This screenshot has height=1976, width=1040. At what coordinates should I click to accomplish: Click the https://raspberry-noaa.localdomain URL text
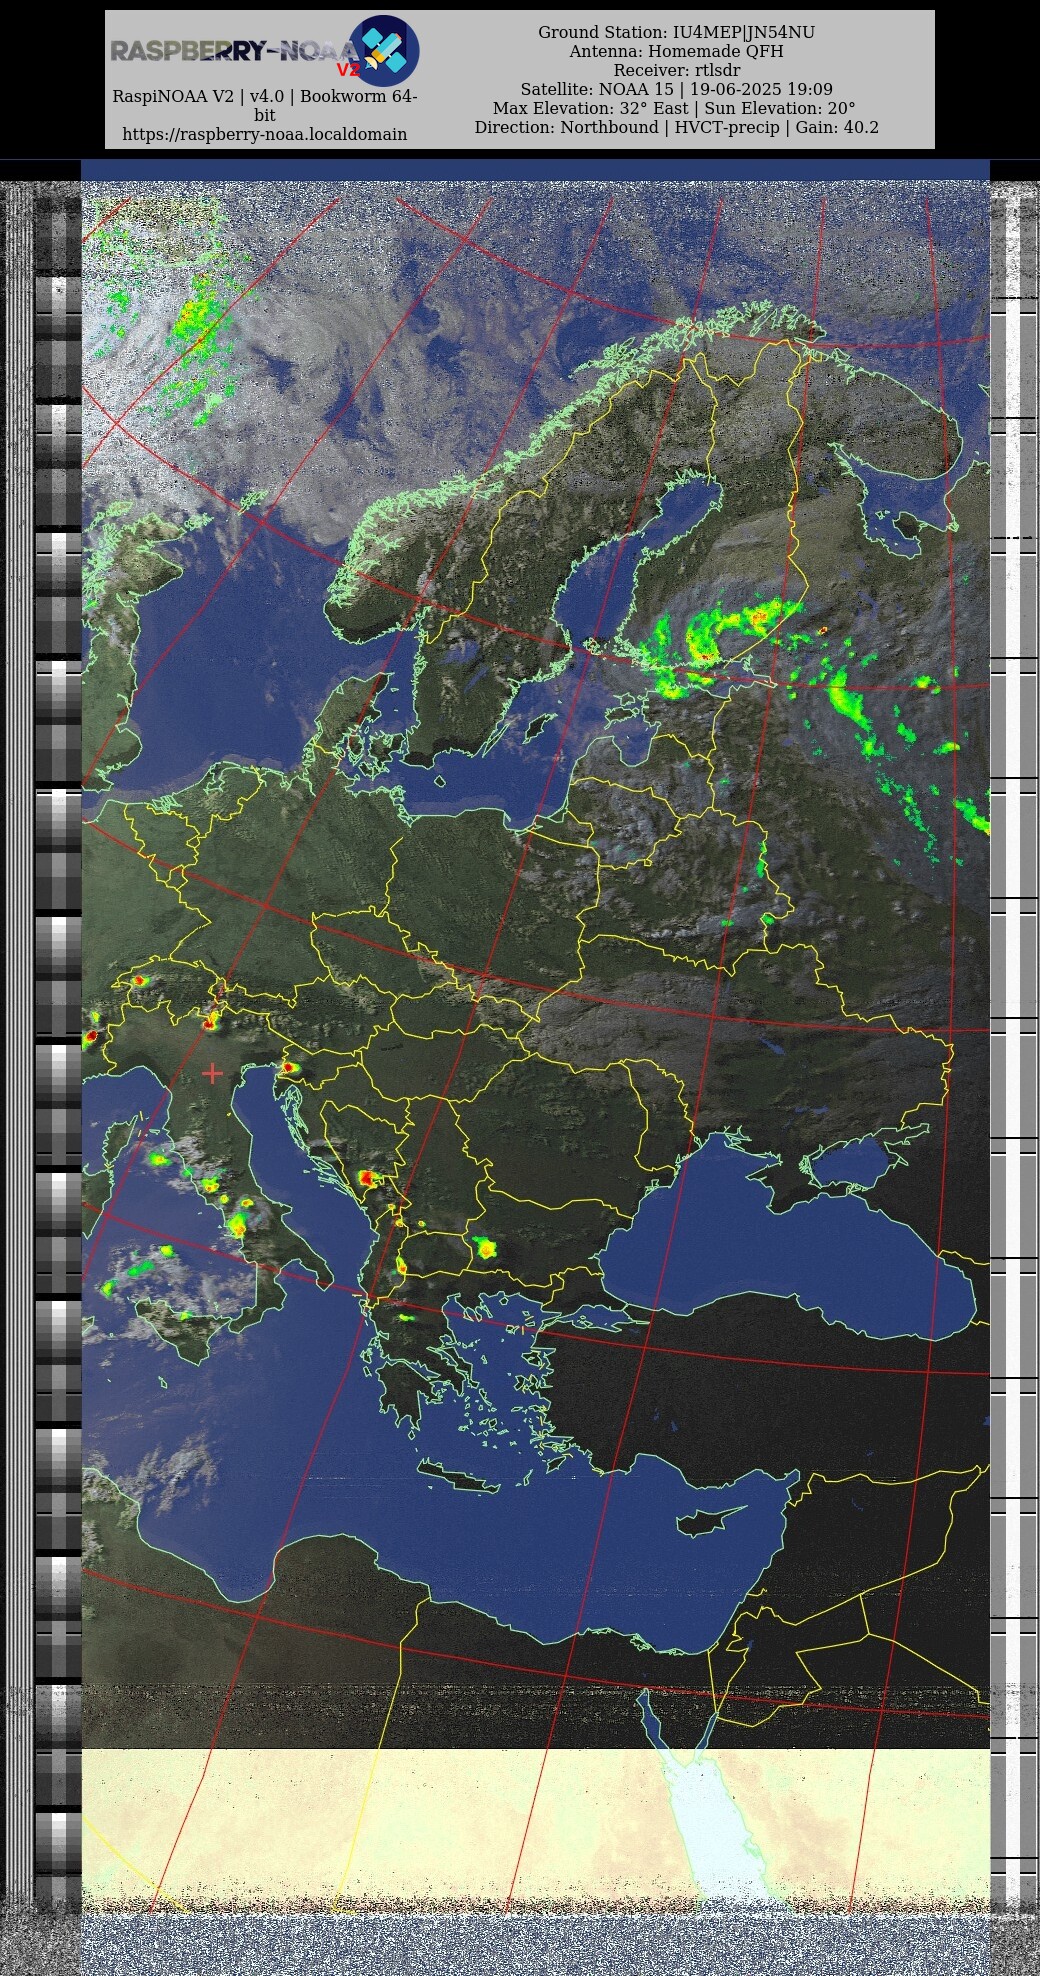tap(265, 134)
